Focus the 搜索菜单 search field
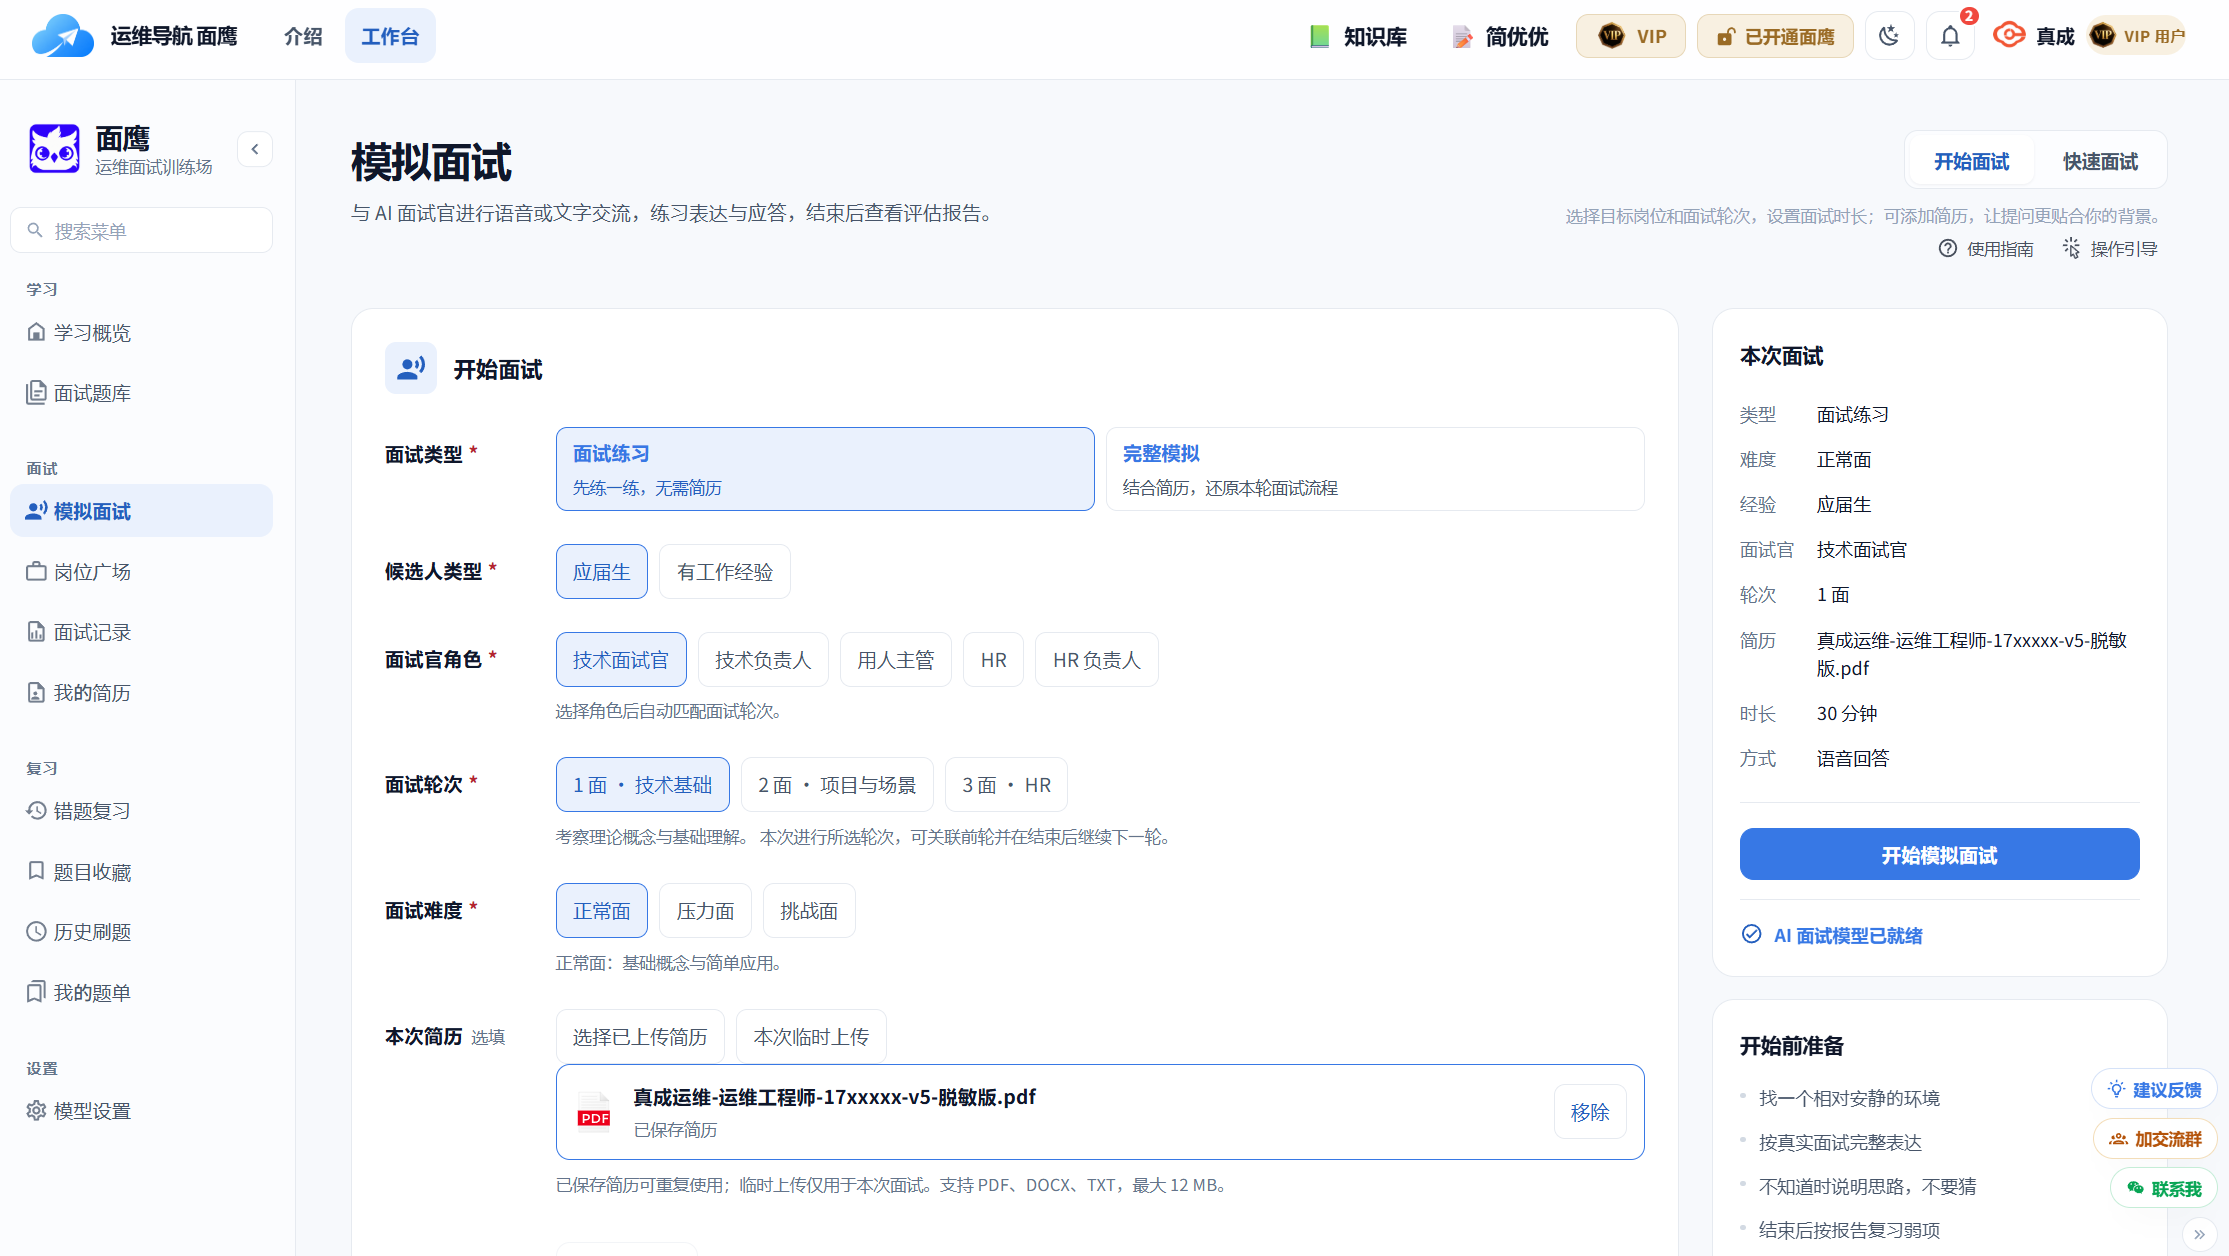This screenshot has height=1256, width=2229. [141, 231]
